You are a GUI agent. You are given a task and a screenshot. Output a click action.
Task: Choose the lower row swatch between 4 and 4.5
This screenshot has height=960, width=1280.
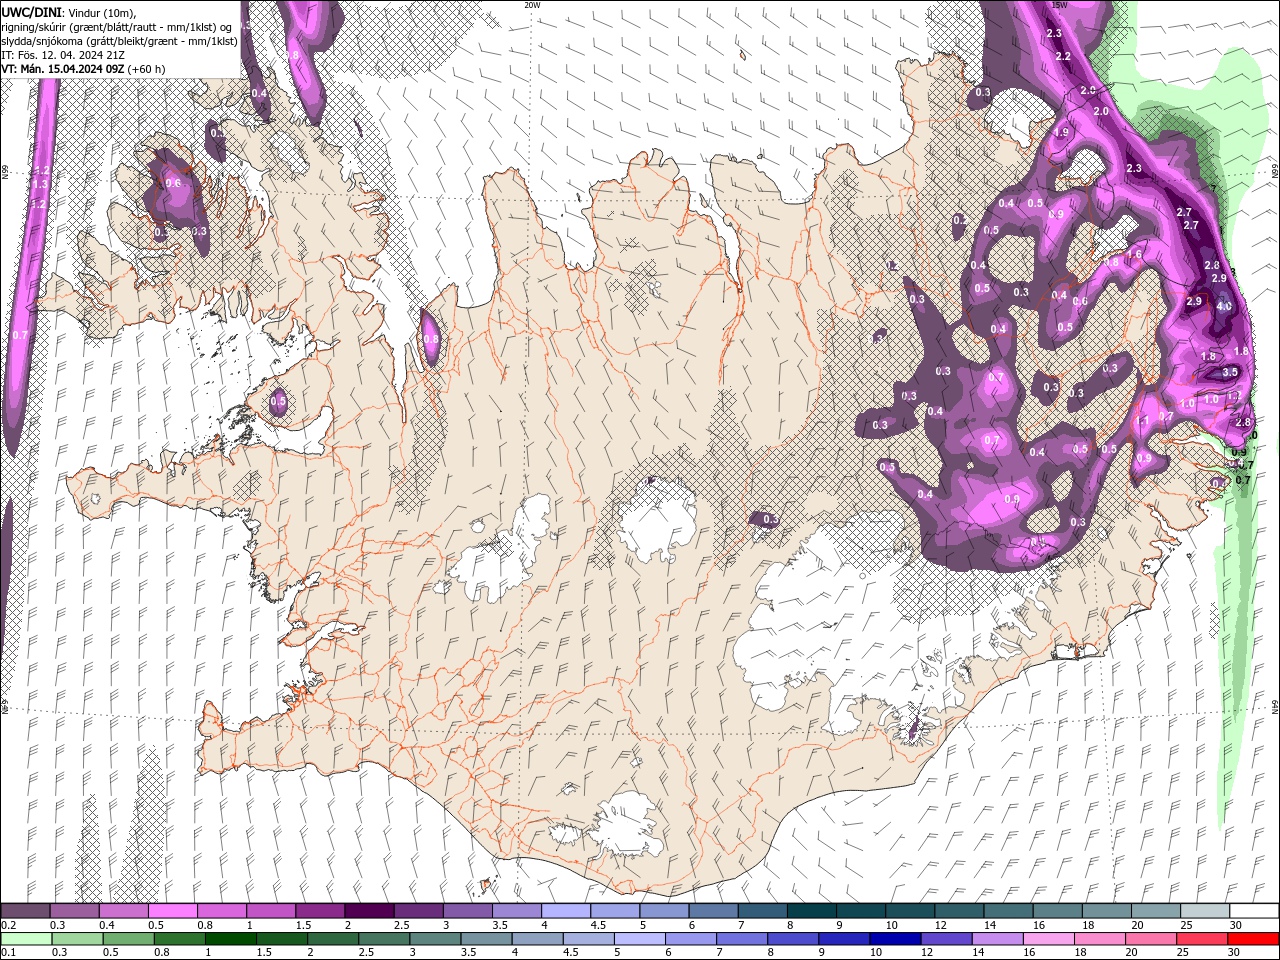pos(538,939)
